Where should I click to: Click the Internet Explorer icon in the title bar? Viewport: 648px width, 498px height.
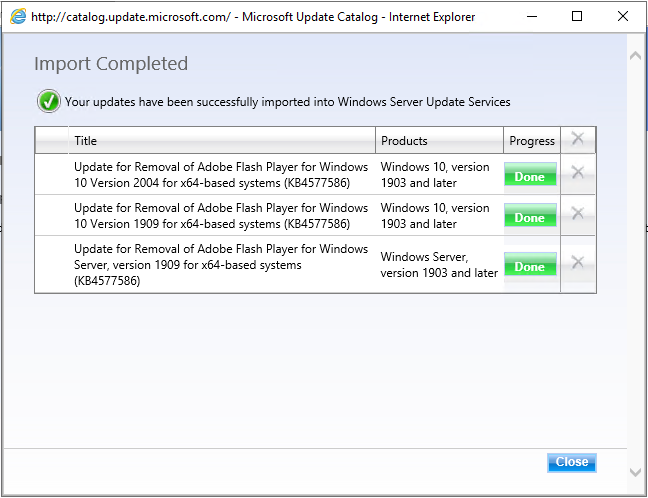point(18,17)
